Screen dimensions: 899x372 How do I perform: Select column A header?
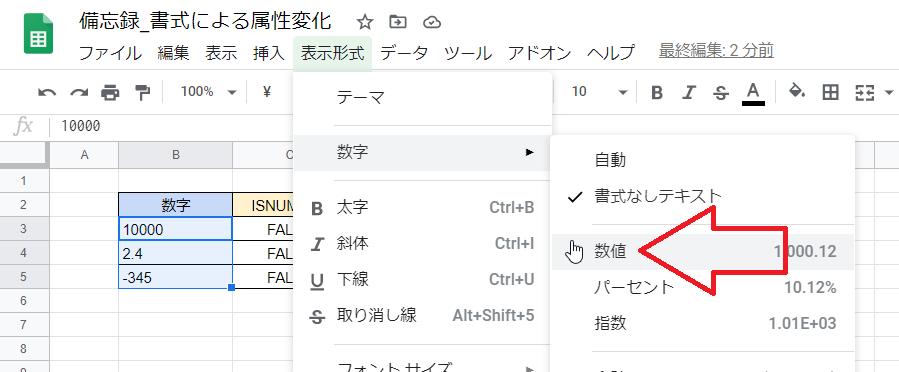pyautogui.click(x=84, y=155)
